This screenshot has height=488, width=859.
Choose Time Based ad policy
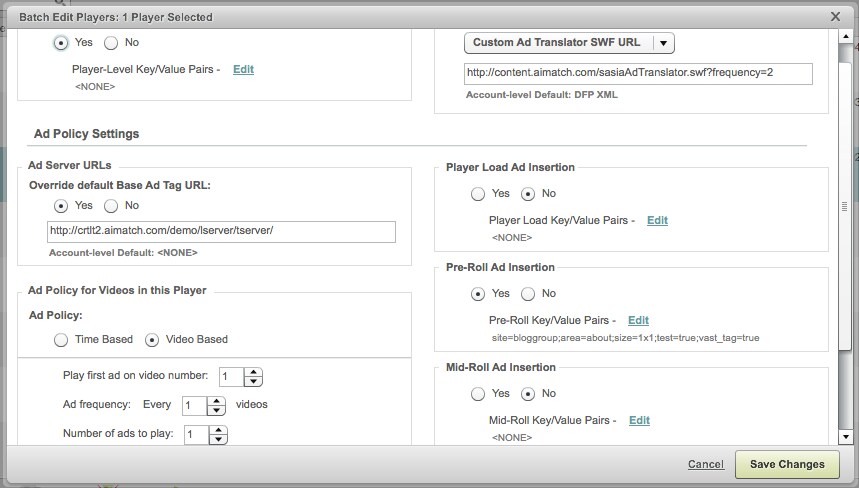[x=62, y=340]
